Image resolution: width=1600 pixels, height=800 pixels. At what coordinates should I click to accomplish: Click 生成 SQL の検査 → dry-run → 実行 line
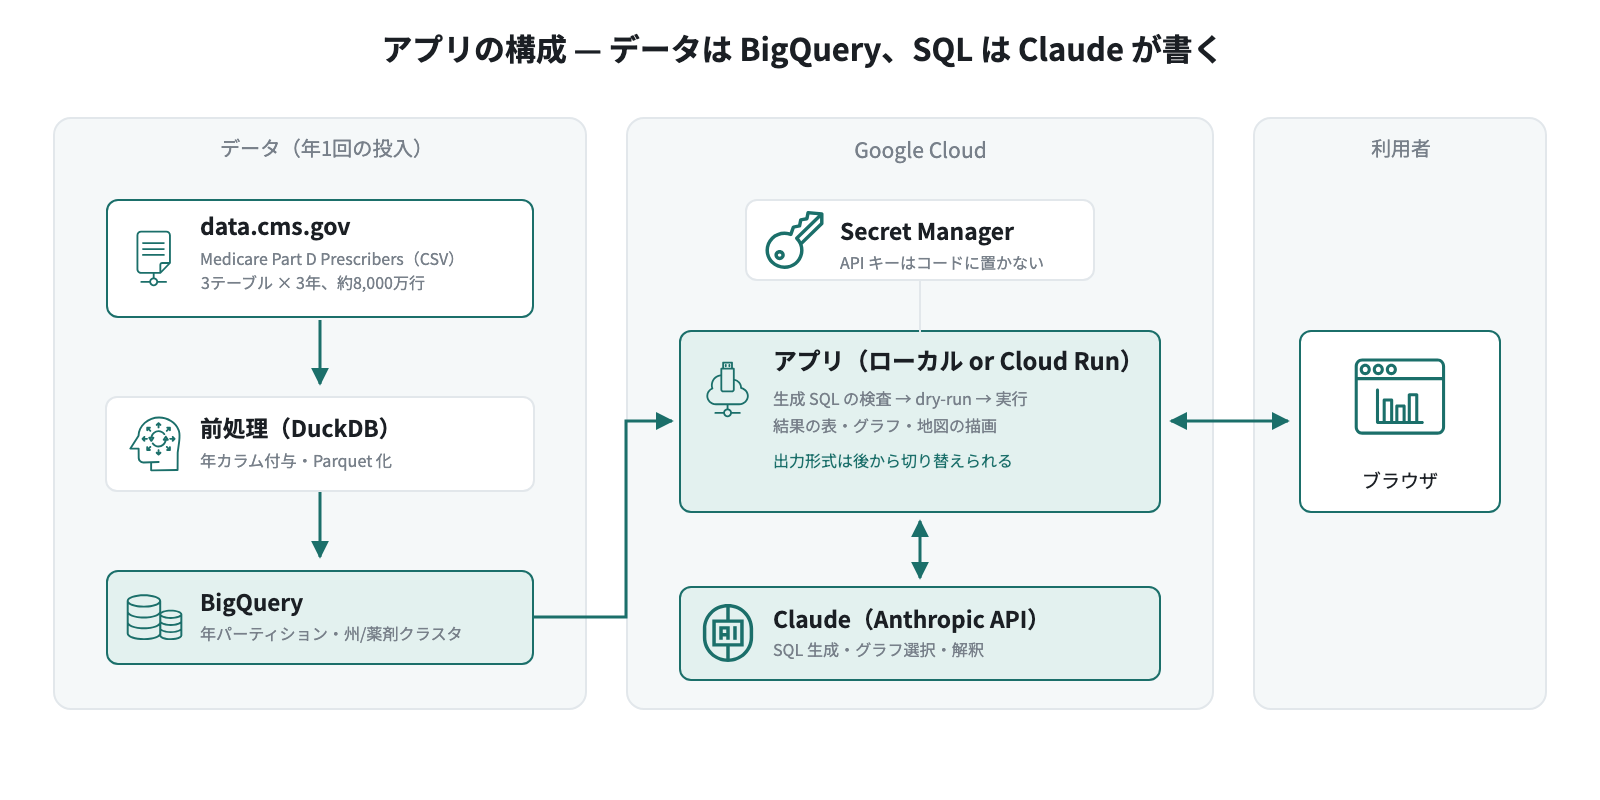900,399
